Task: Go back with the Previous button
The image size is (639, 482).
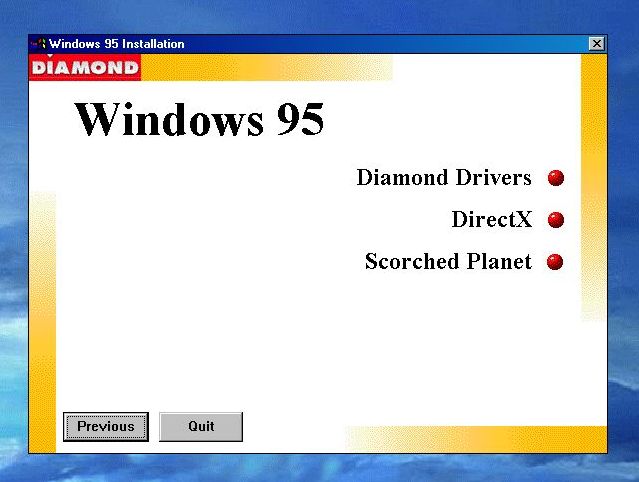Action: point(106,427)
